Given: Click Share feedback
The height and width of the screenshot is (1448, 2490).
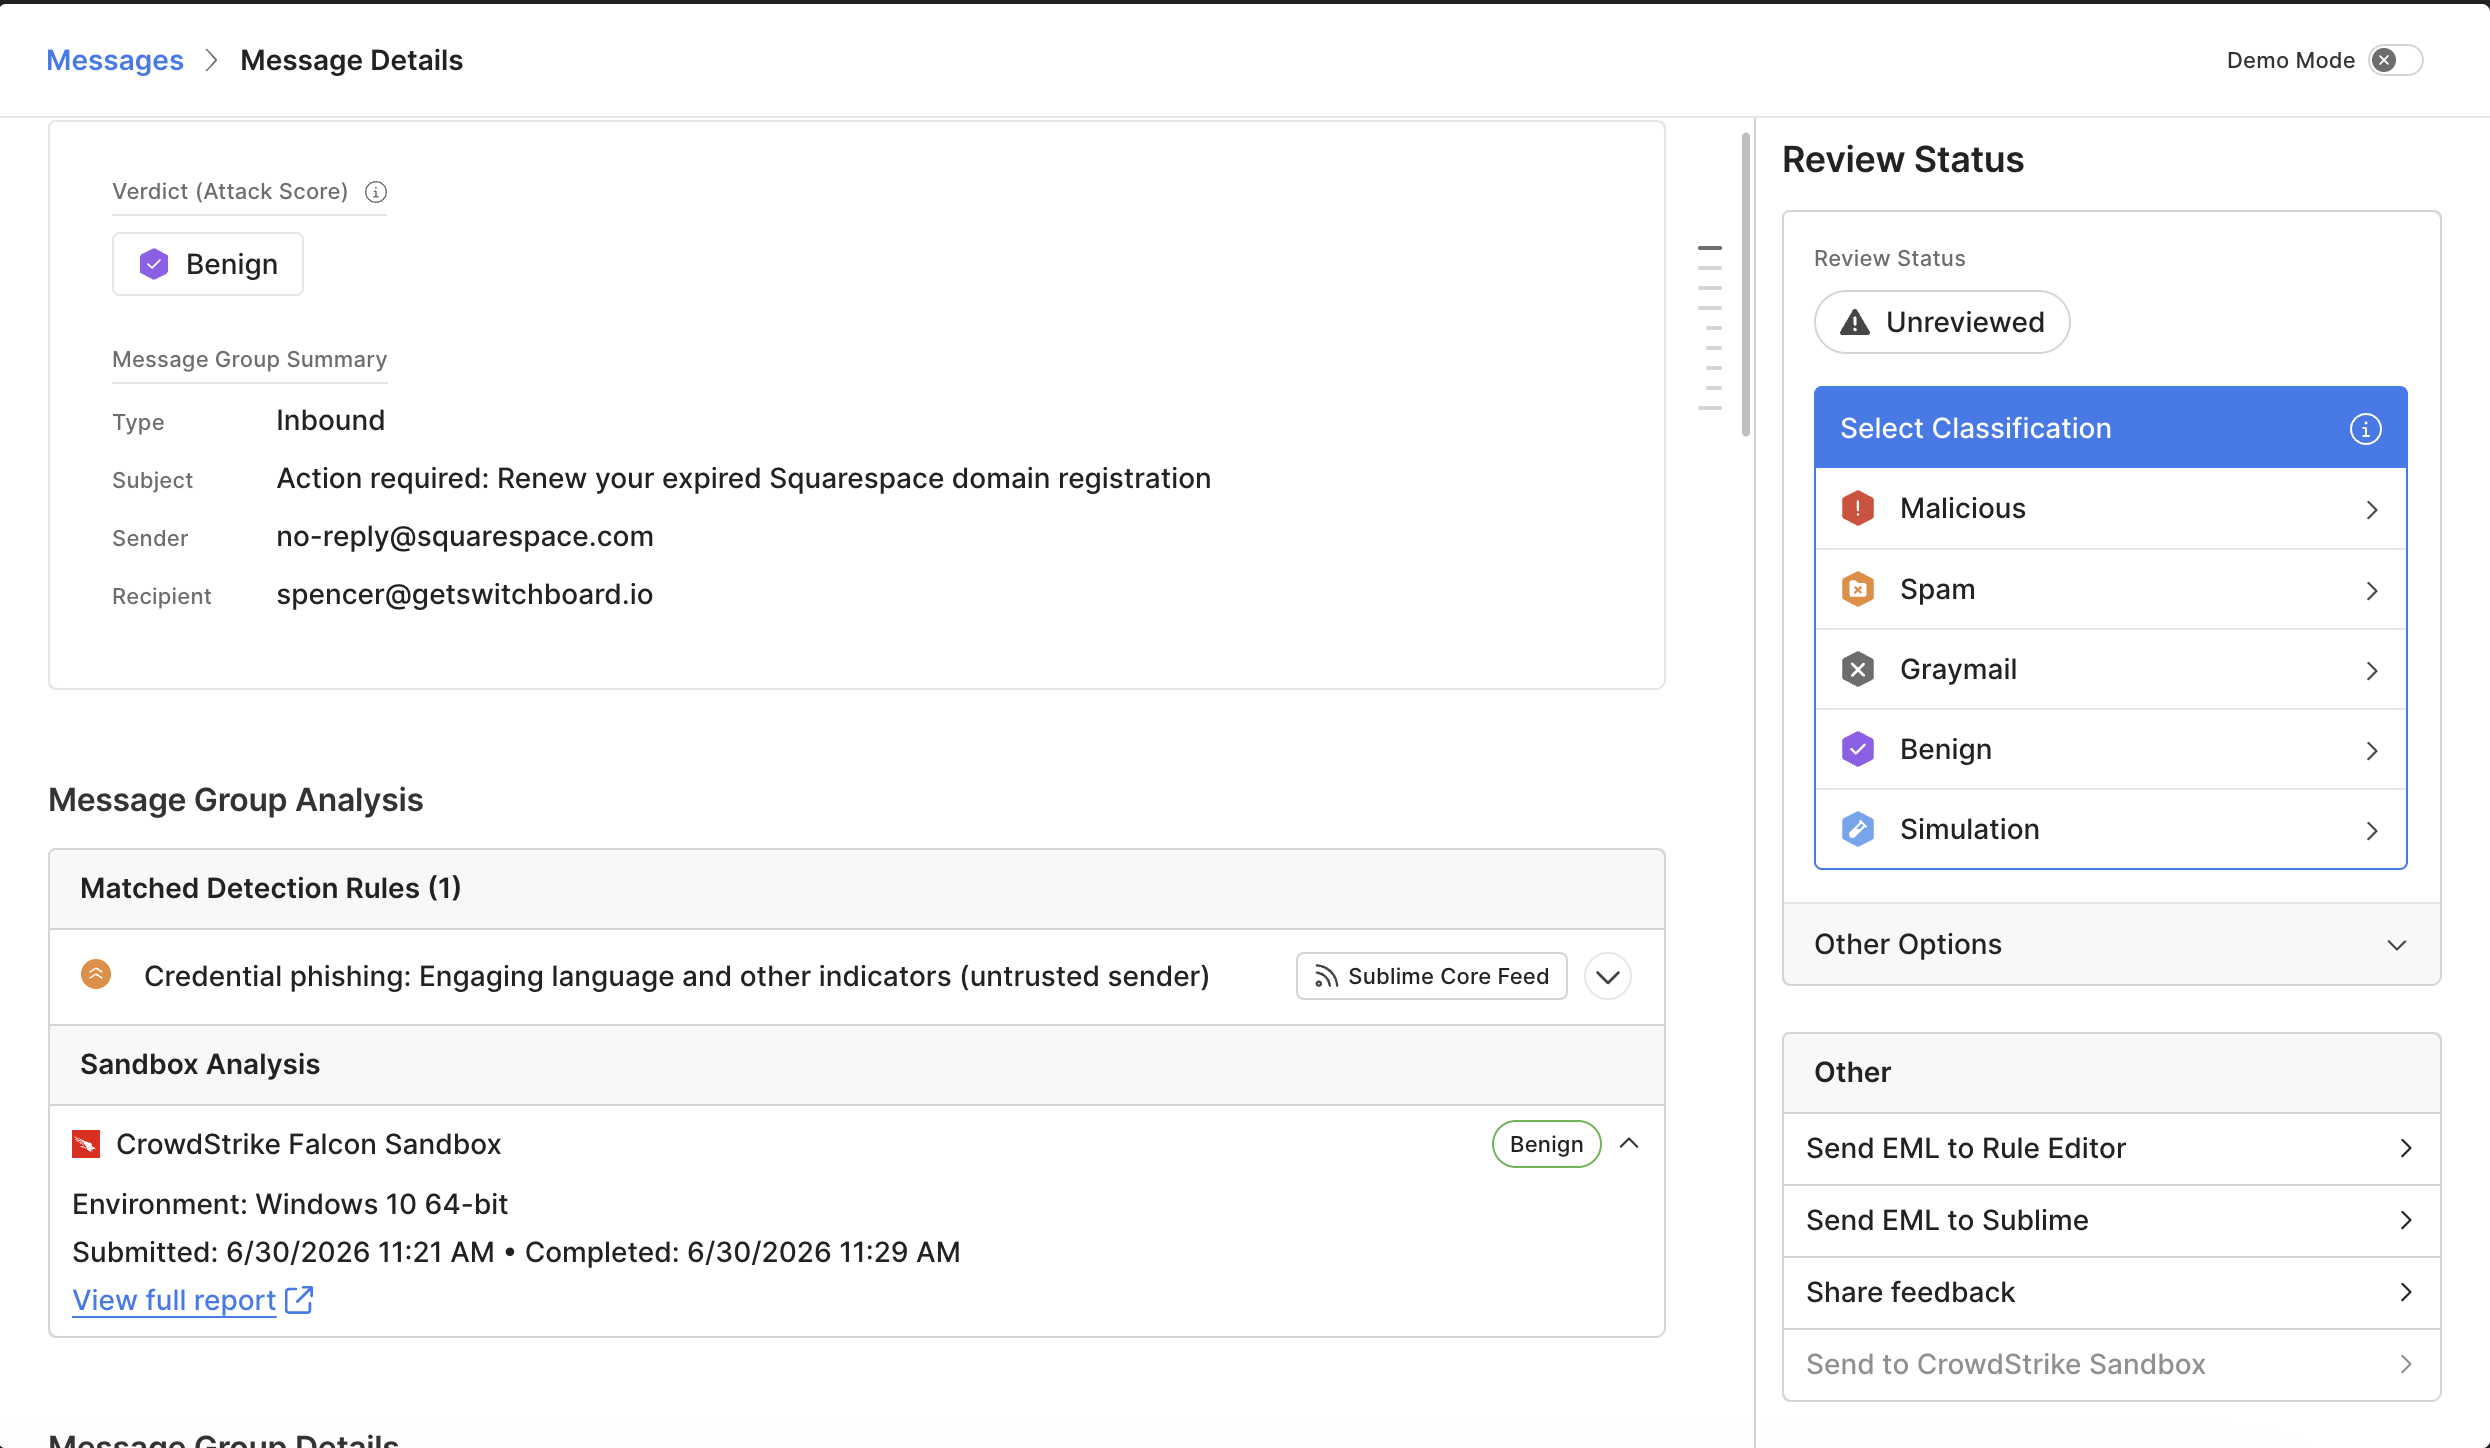Looking at the screenshot, I should point(2111,1292).
